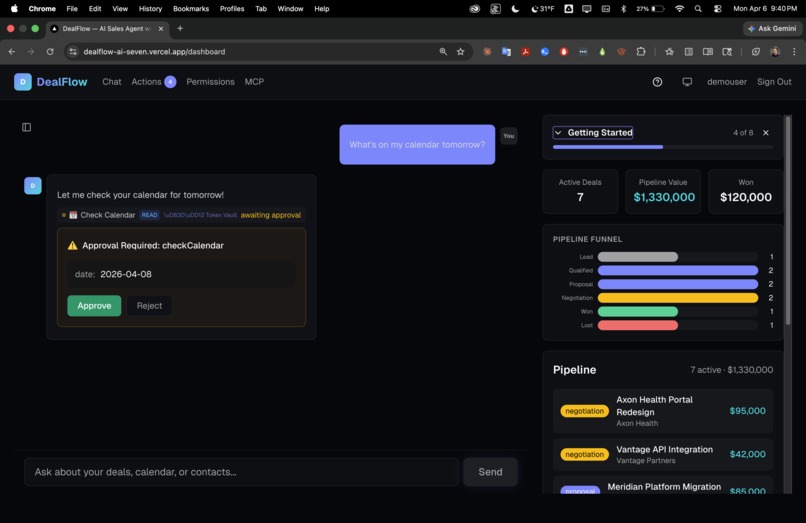
Task: Click the Active Deals 7 card
Action: pos(580,191)
